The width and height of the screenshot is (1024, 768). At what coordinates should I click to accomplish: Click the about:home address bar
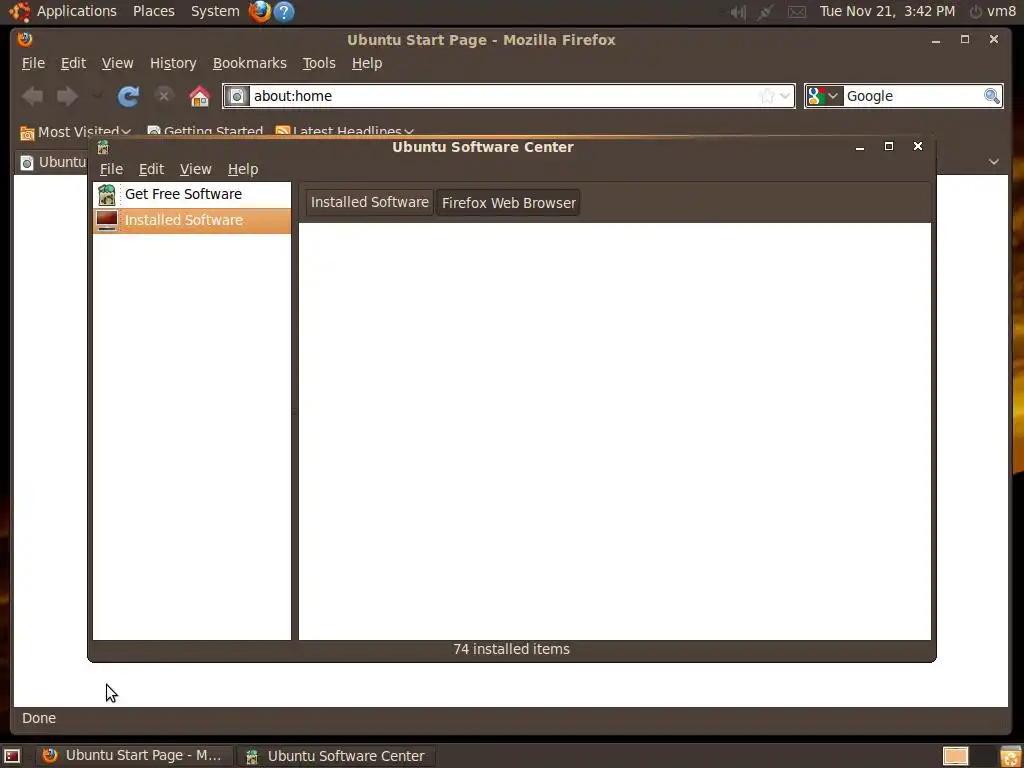(509, 96)
